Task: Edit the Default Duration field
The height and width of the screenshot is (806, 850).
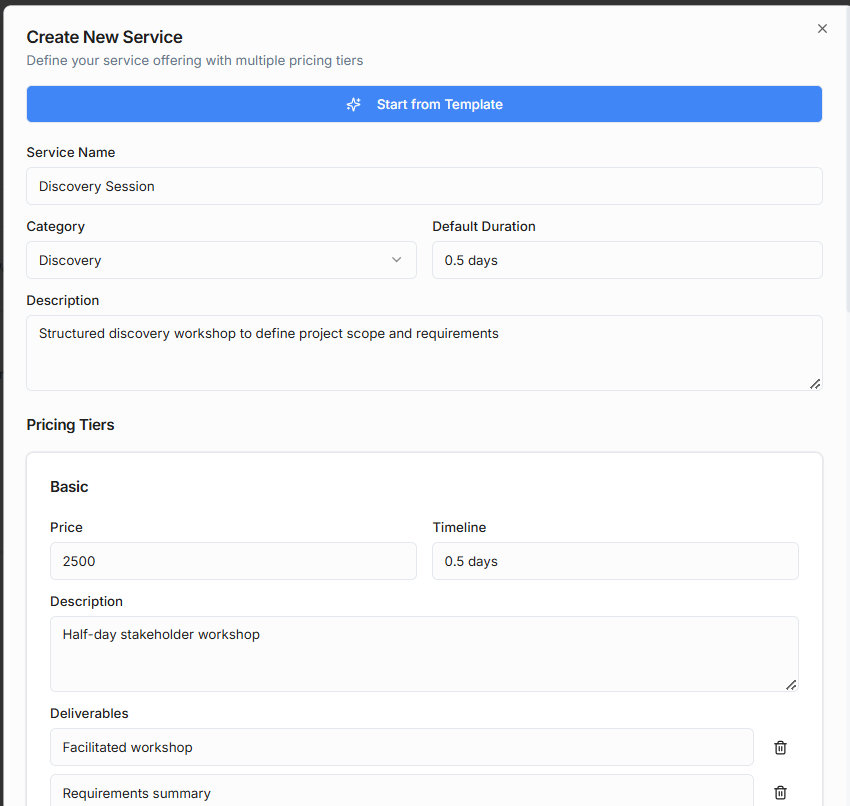Action: click(627, 260)
